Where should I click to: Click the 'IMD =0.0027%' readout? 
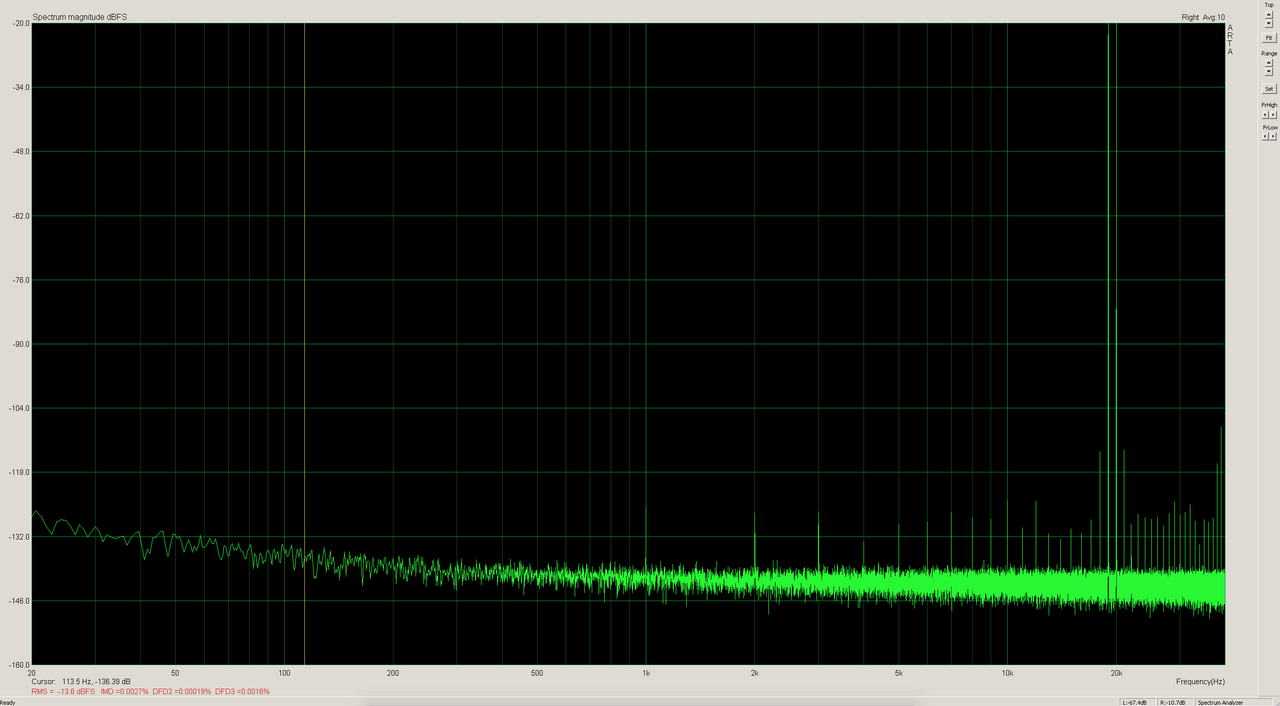[x=125, y=692]
